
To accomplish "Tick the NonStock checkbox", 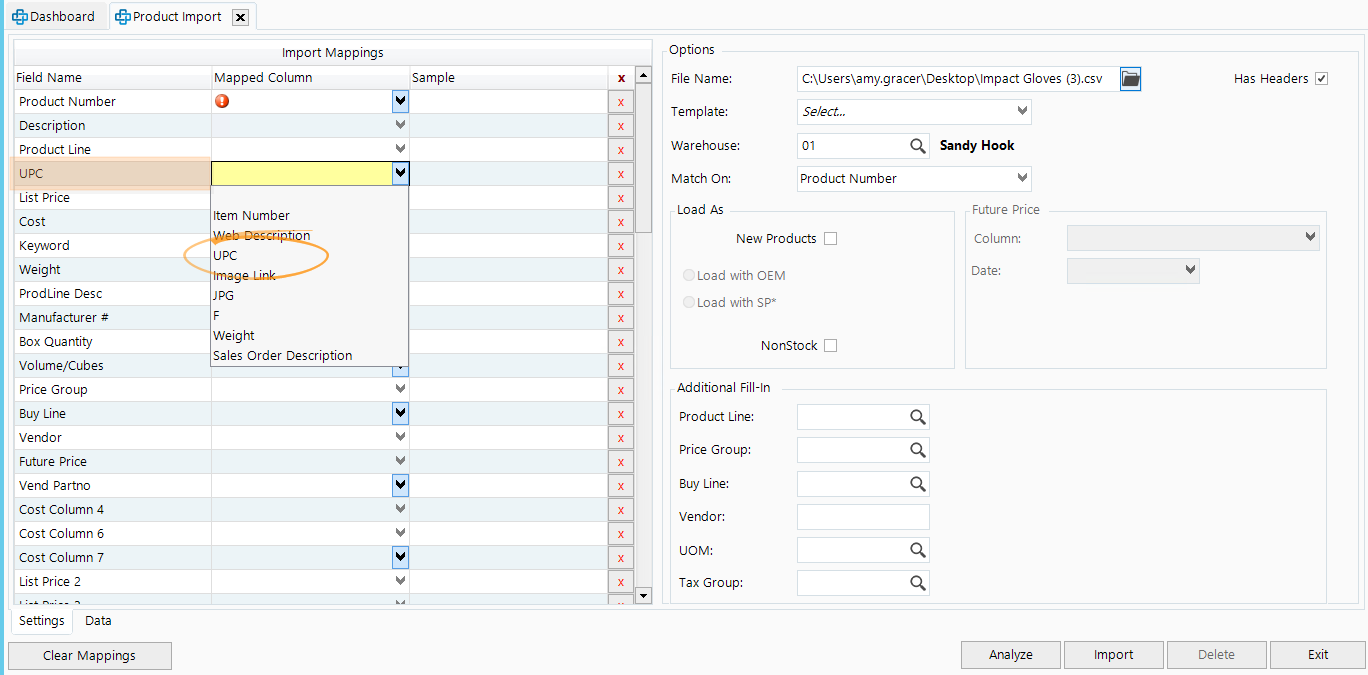I will point(830,346).
